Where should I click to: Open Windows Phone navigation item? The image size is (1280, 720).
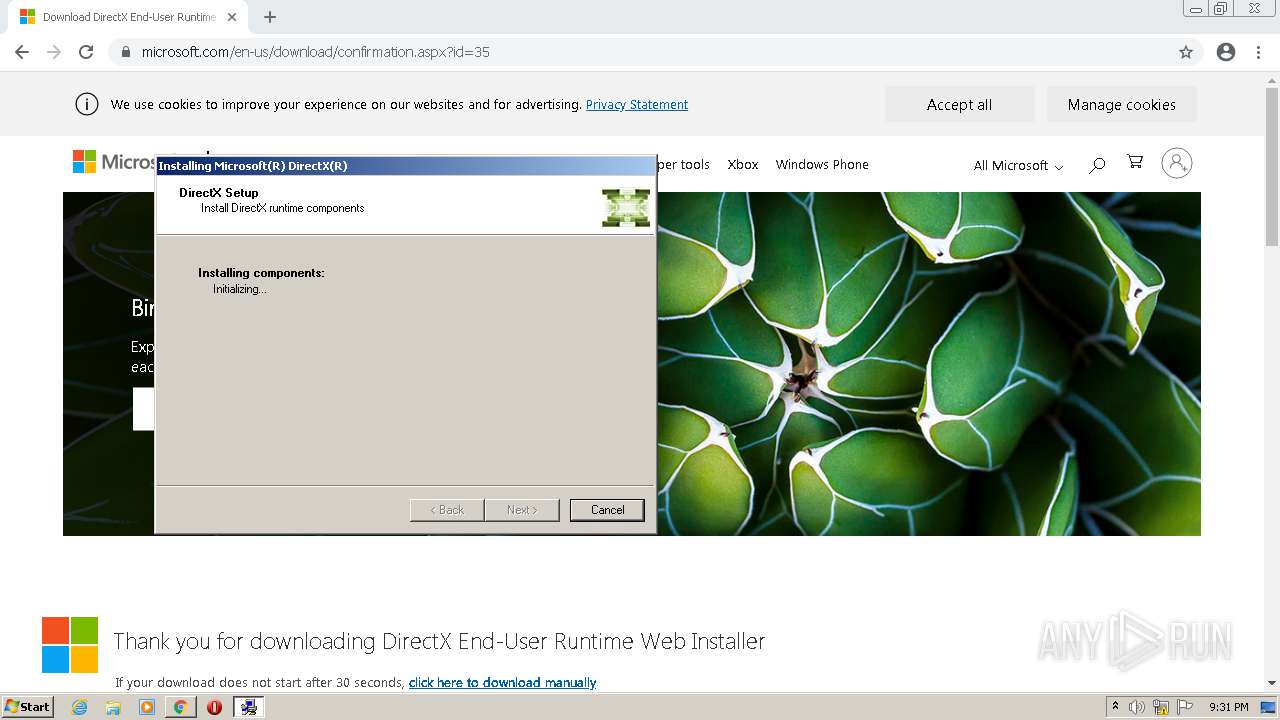click(x=822, y=164)
